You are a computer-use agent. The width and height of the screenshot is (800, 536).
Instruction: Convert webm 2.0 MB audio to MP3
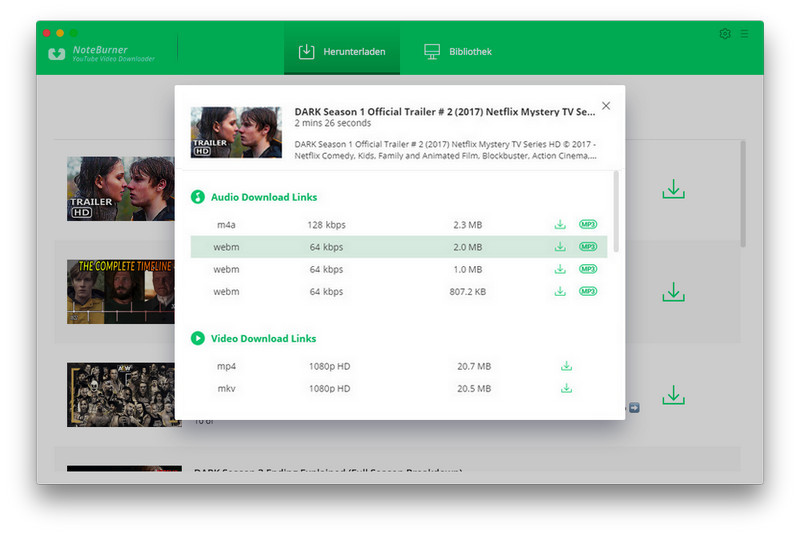[x=588, y=247]
